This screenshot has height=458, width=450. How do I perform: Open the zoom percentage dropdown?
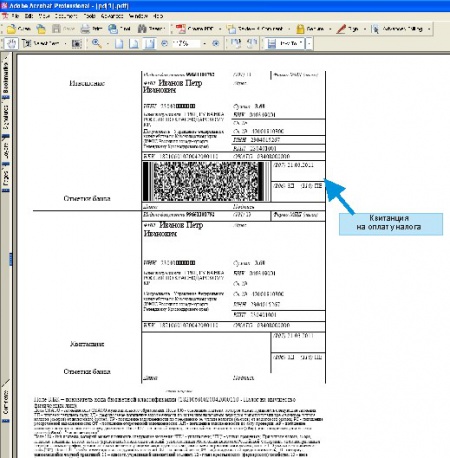point(204,43)
